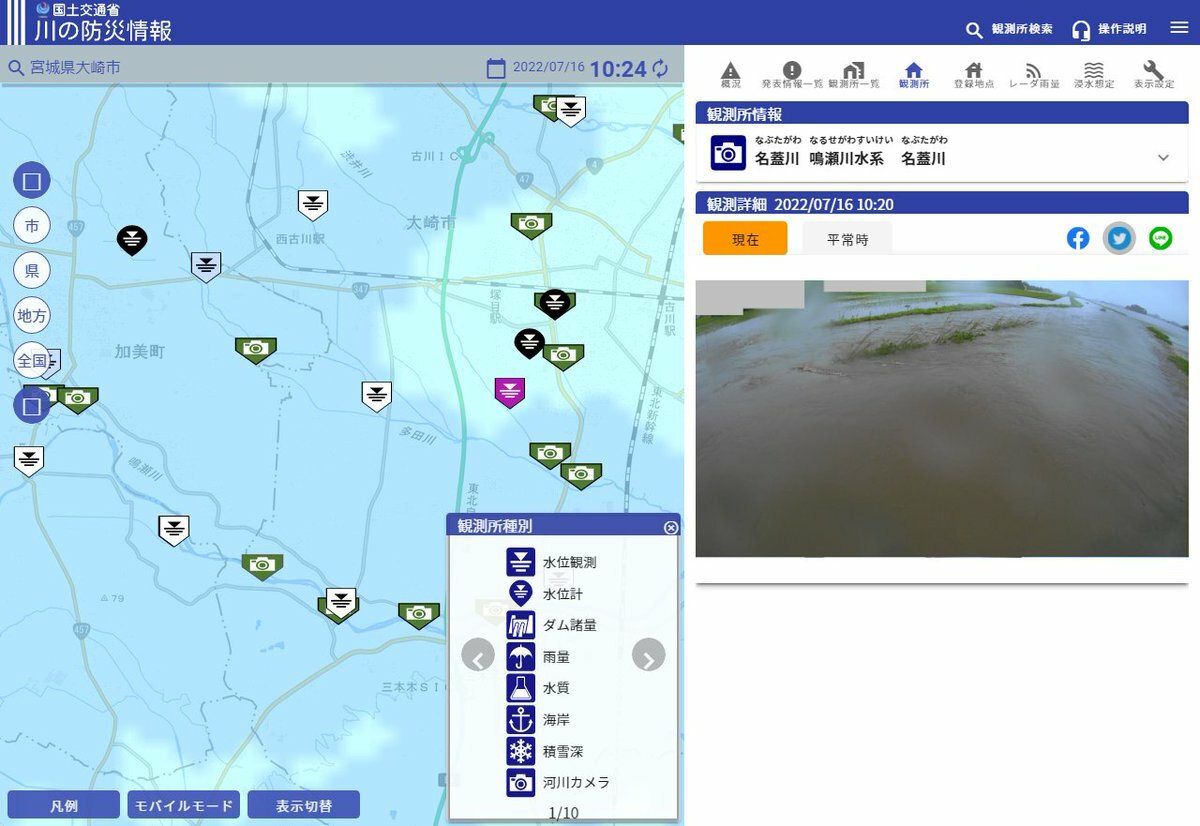Switch to the 概況 overview tab
The height and width of the screenshot is (826, 1200).
coord(731,75)
